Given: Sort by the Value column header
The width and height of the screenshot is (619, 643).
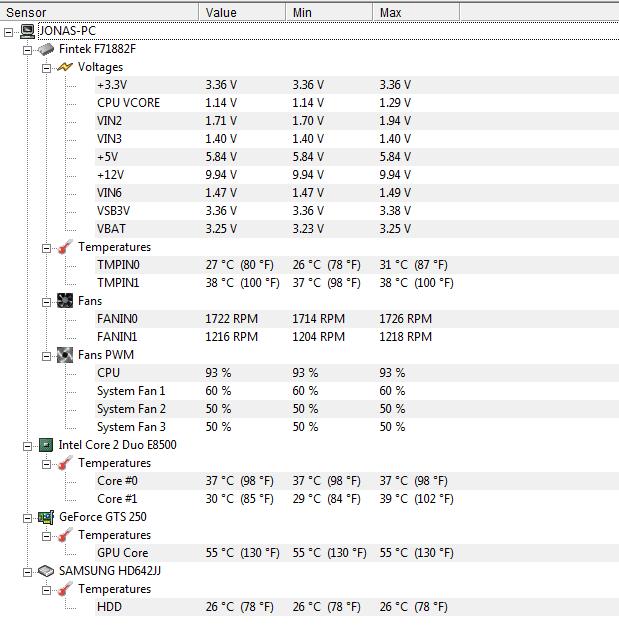Looking at the screenshot, I should (242, 12).
